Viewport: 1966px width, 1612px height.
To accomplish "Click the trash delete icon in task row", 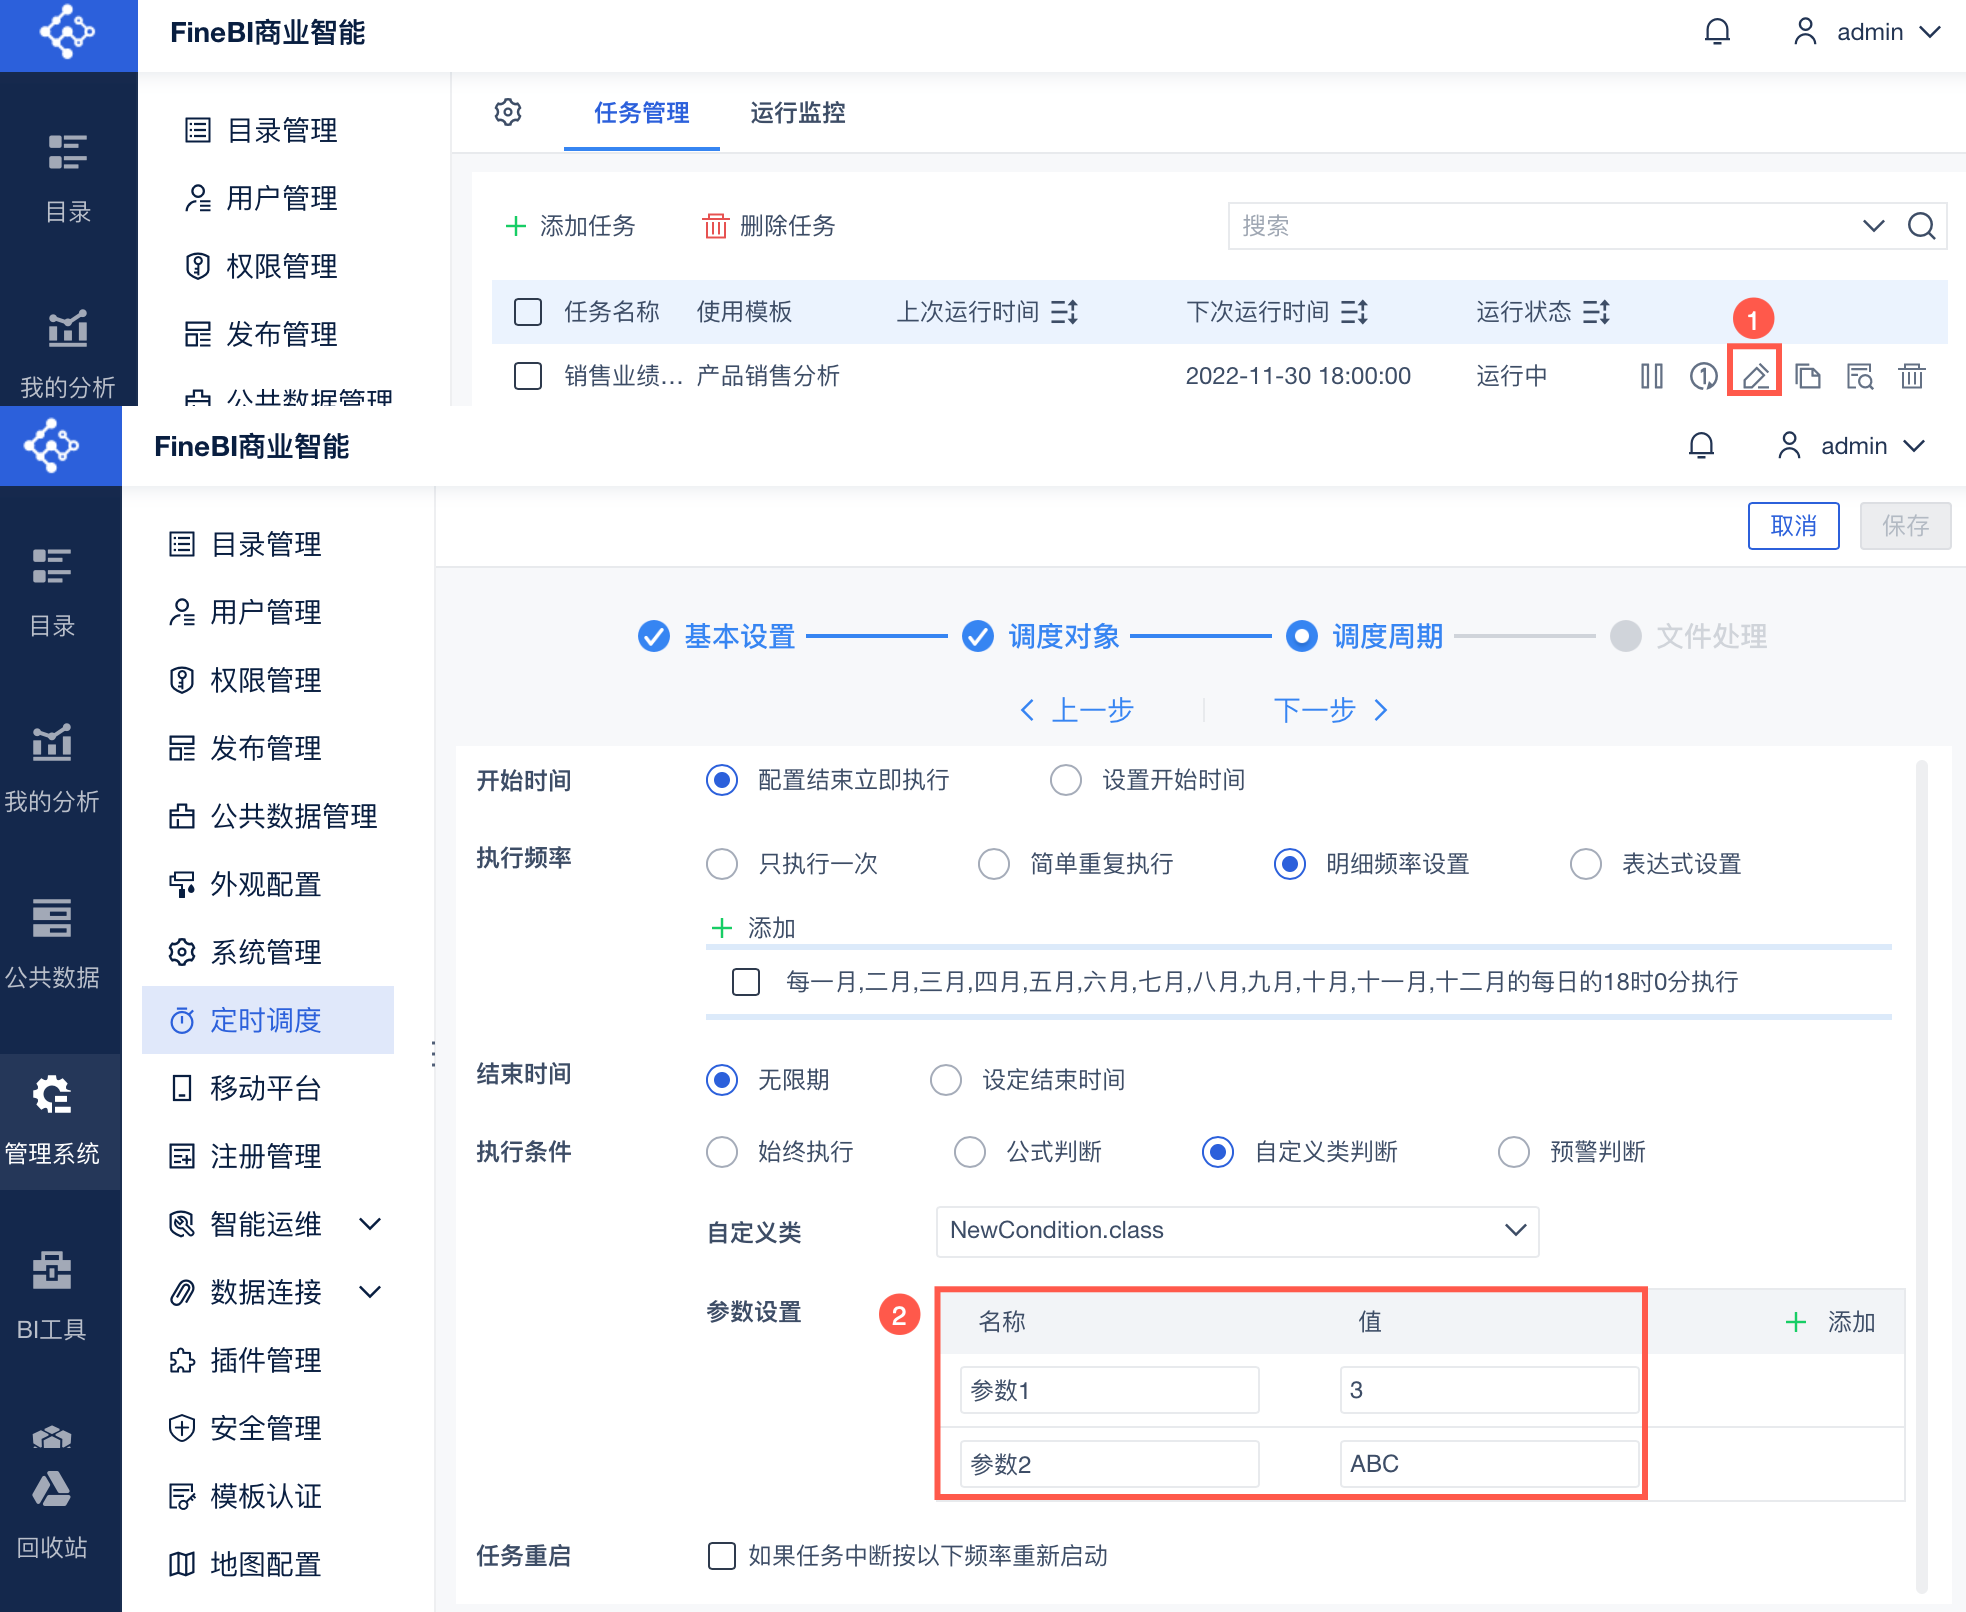I will 1911,376.
